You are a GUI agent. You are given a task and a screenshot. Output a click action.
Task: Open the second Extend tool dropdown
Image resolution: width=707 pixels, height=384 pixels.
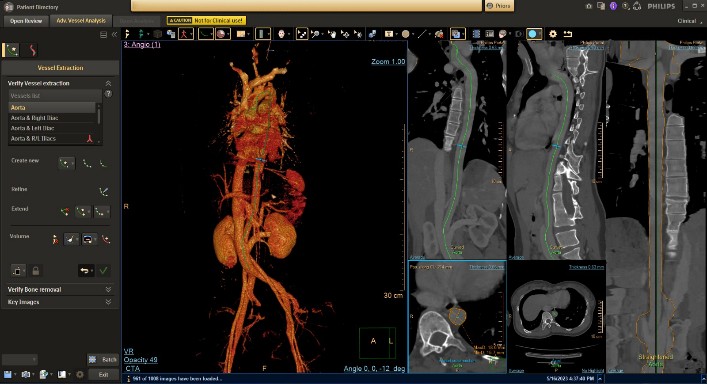(83, 211)
